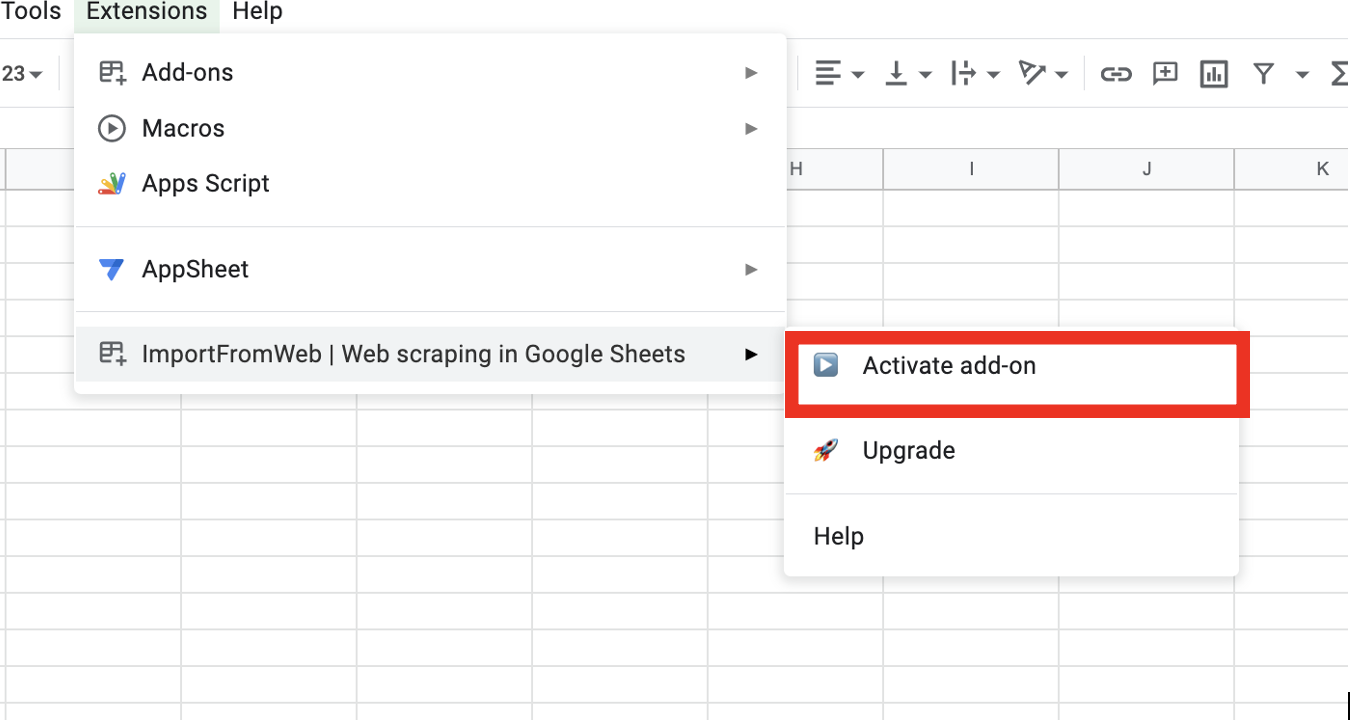Activate the ImportFromWeb add-on

(x=948, y=366)
